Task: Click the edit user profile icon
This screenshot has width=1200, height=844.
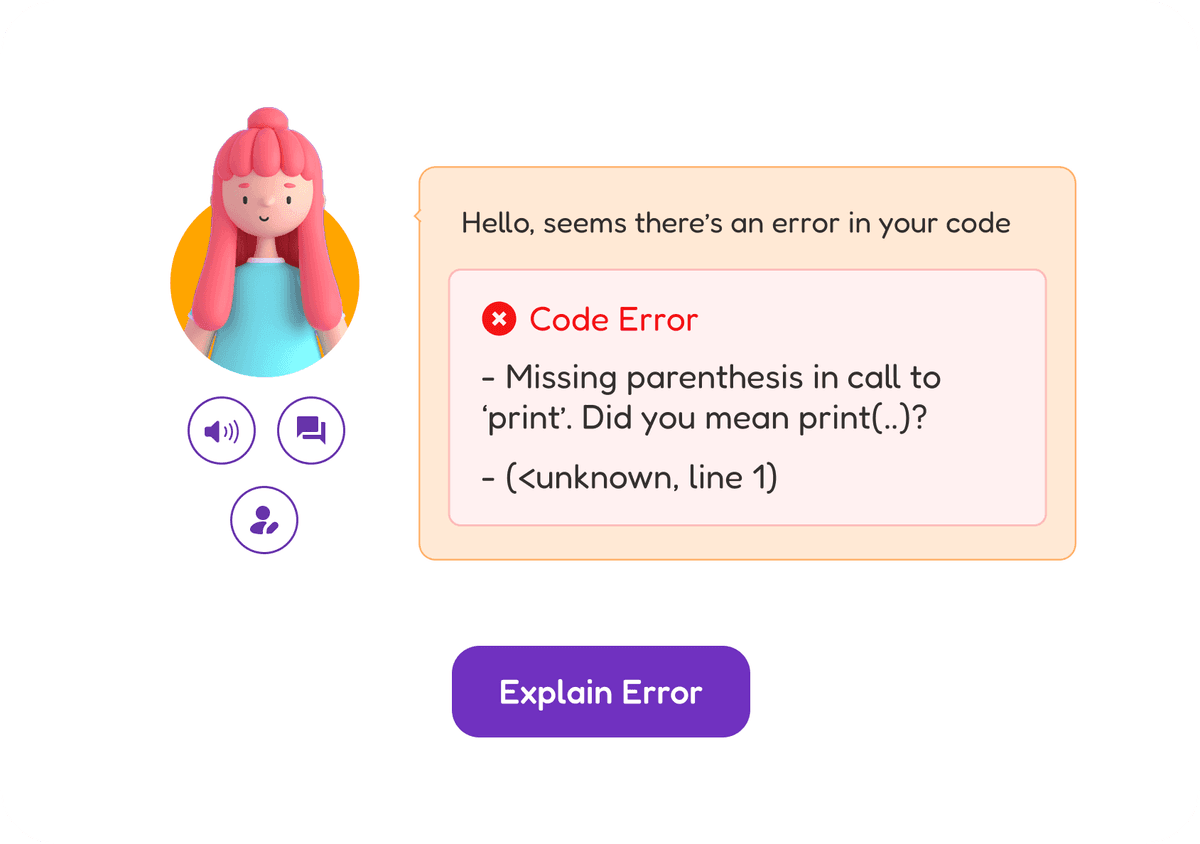Action: click(x=265, y=520)
